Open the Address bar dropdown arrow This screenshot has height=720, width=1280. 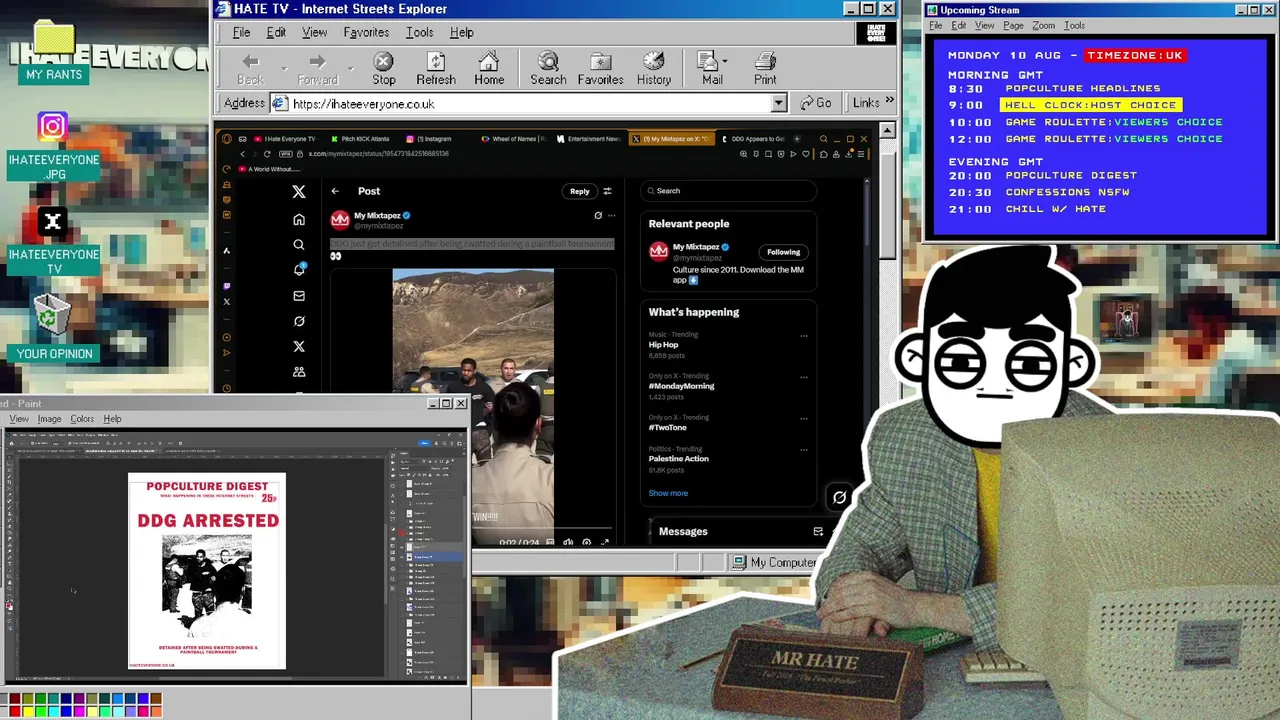pyautogui.click(x=778, y=103)
